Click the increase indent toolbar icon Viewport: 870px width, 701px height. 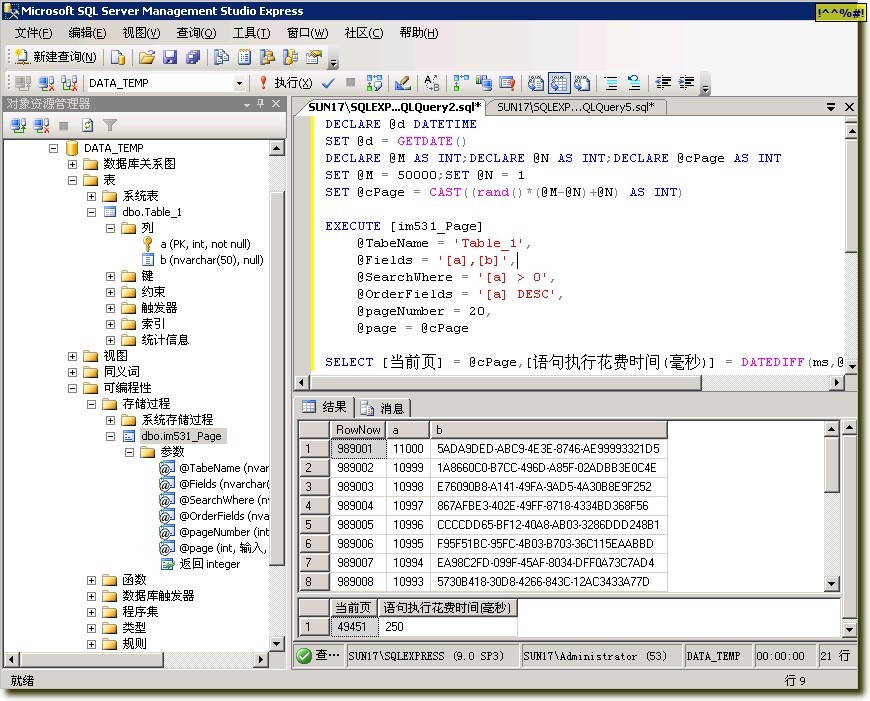(688, 83)
